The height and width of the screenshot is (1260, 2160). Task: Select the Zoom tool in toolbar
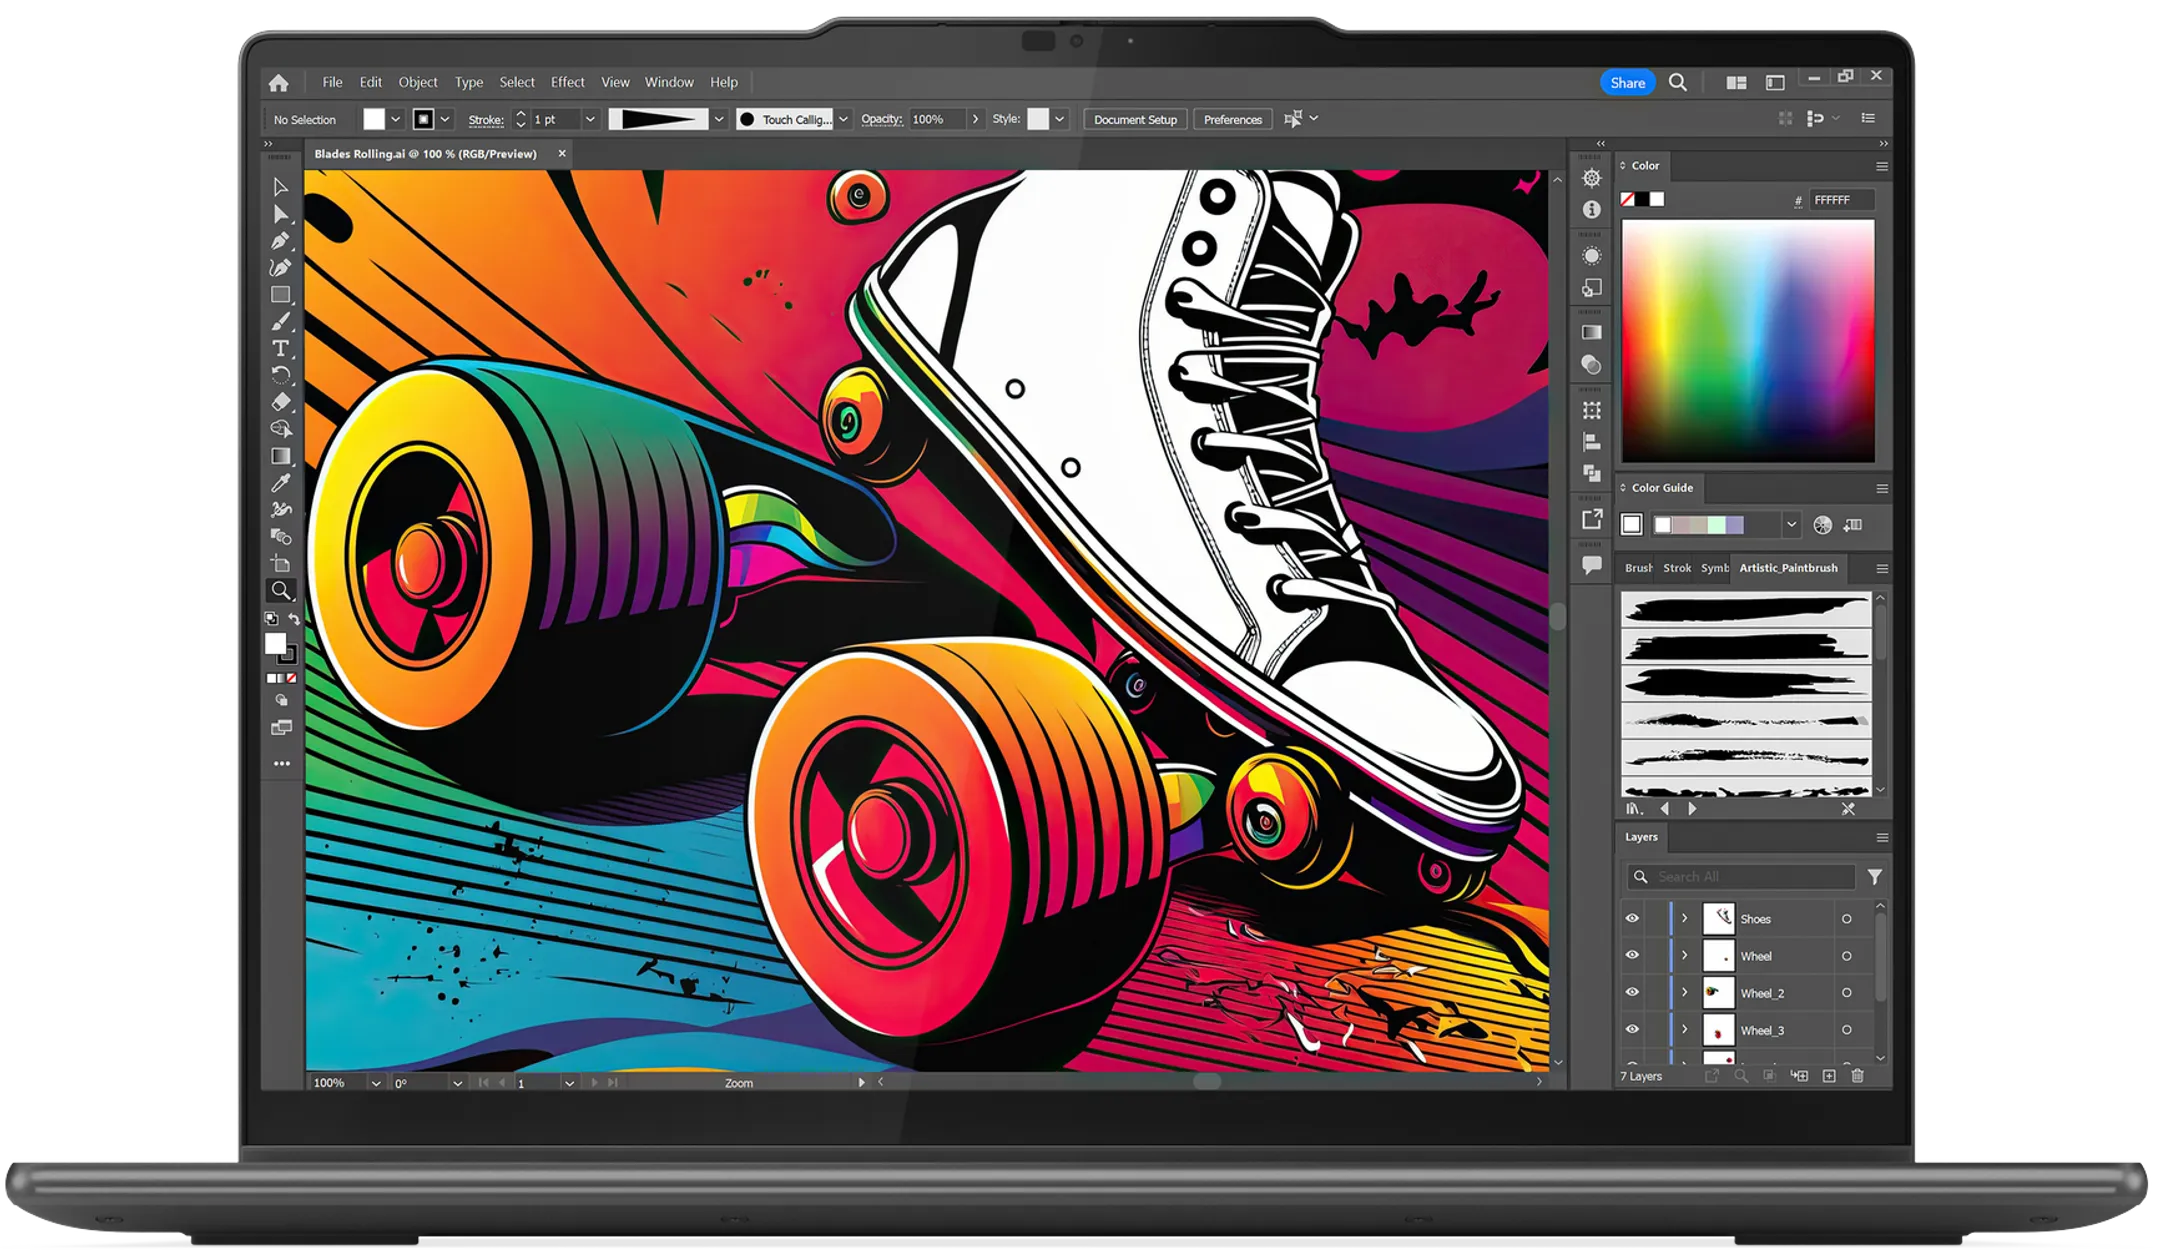click(x=281, y=591)
